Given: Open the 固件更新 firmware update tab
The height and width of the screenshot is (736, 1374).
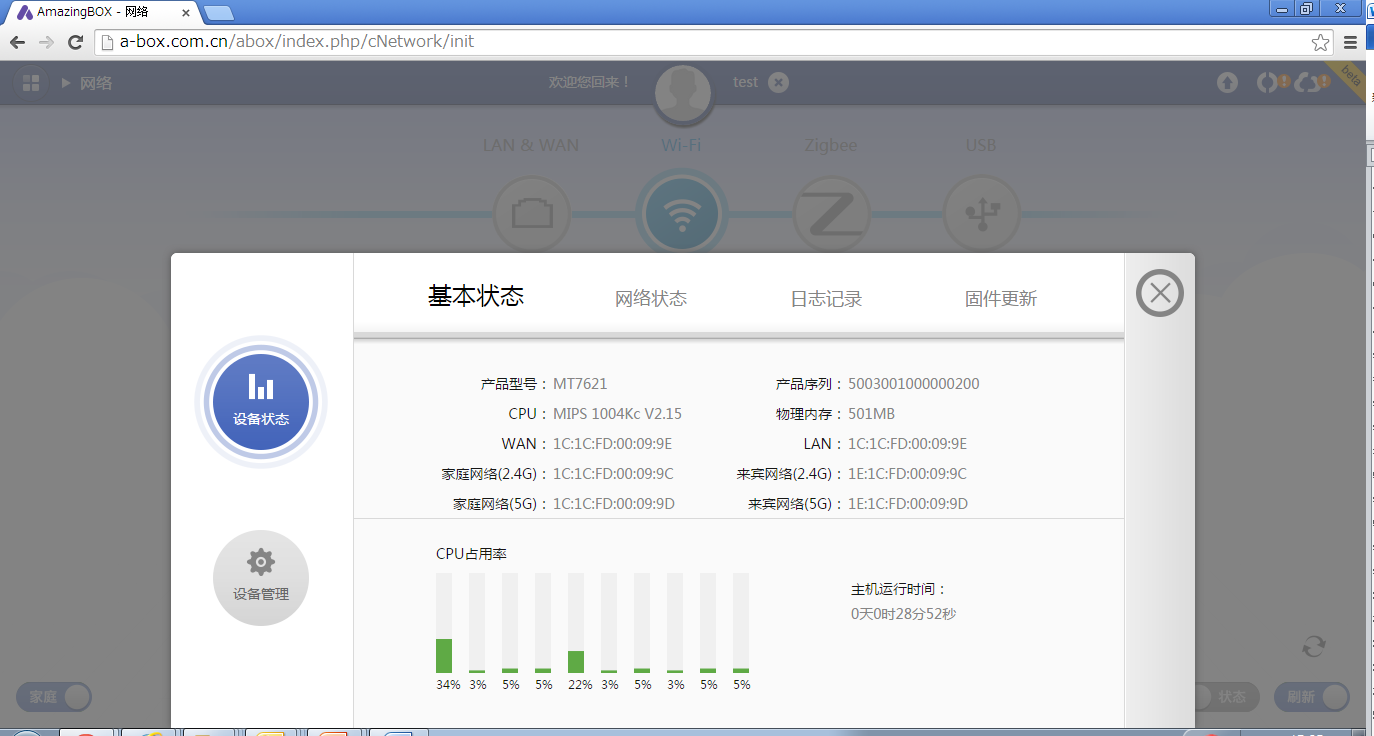Looking at the screenshot, I should tap(1000, 299).
